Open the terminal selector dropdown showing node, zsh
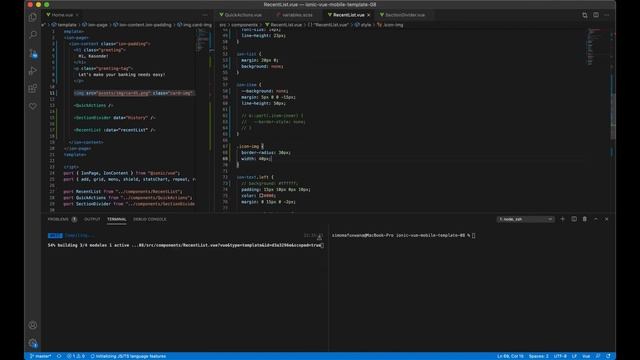 click(525, 219)
